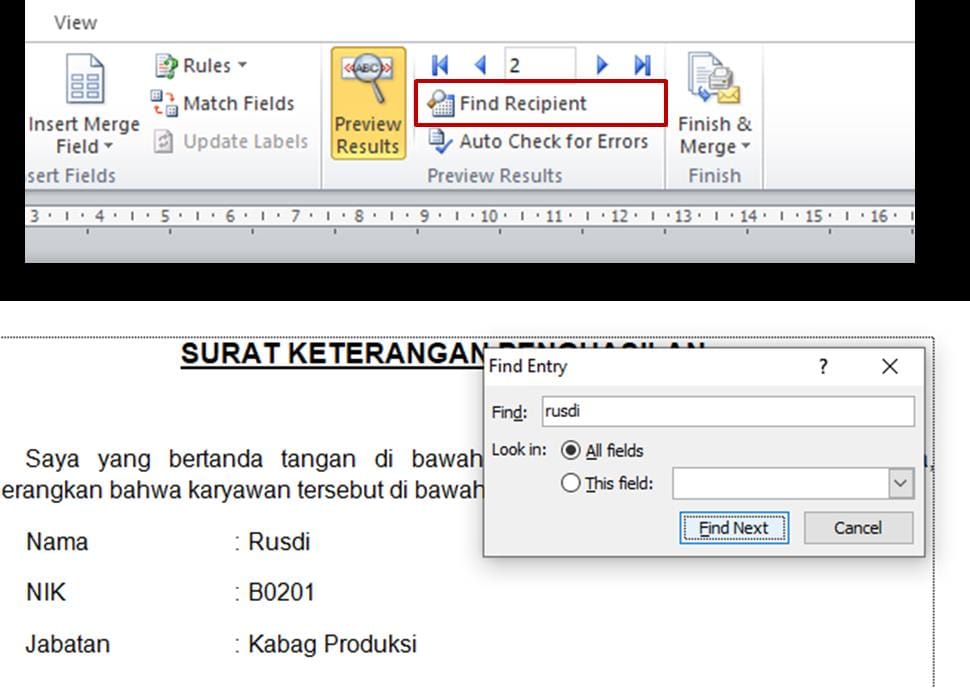Open the Insert Merge Field dropdown
The image size is (970, 688).
[x=84, y=136]
